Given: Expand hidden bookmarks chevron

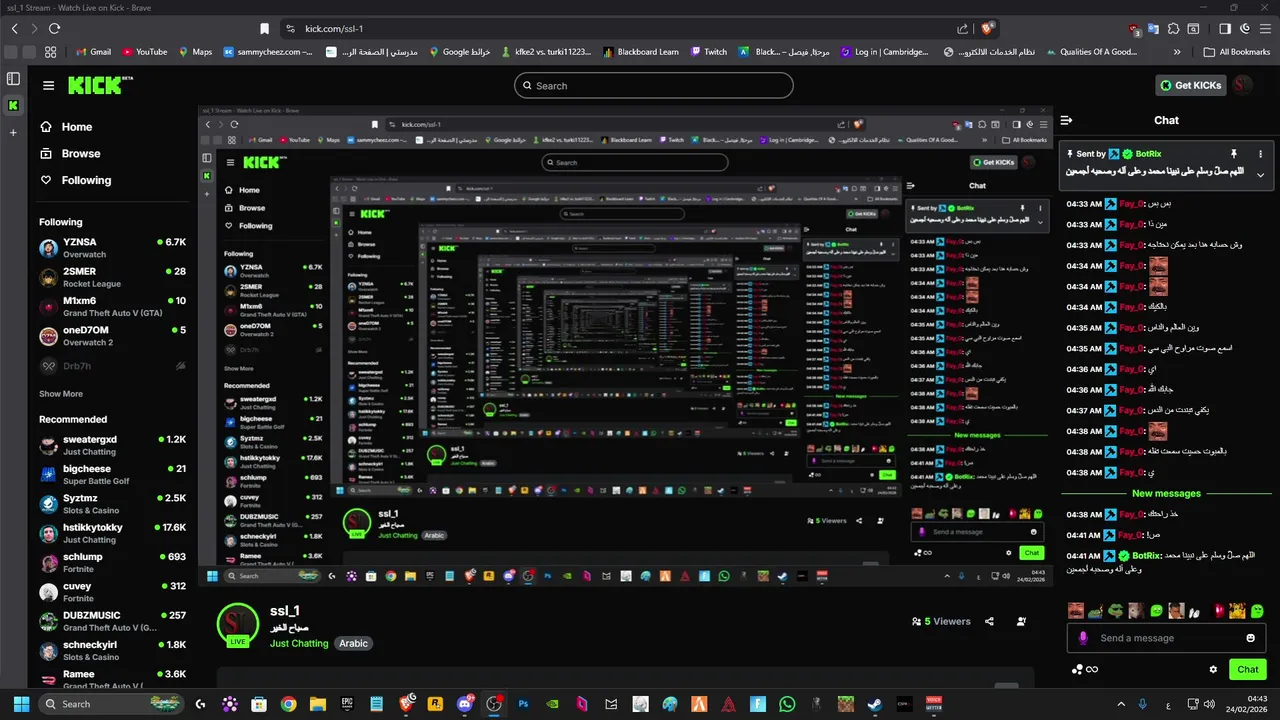Looking at the screenshot, I should coord(1177,52).
